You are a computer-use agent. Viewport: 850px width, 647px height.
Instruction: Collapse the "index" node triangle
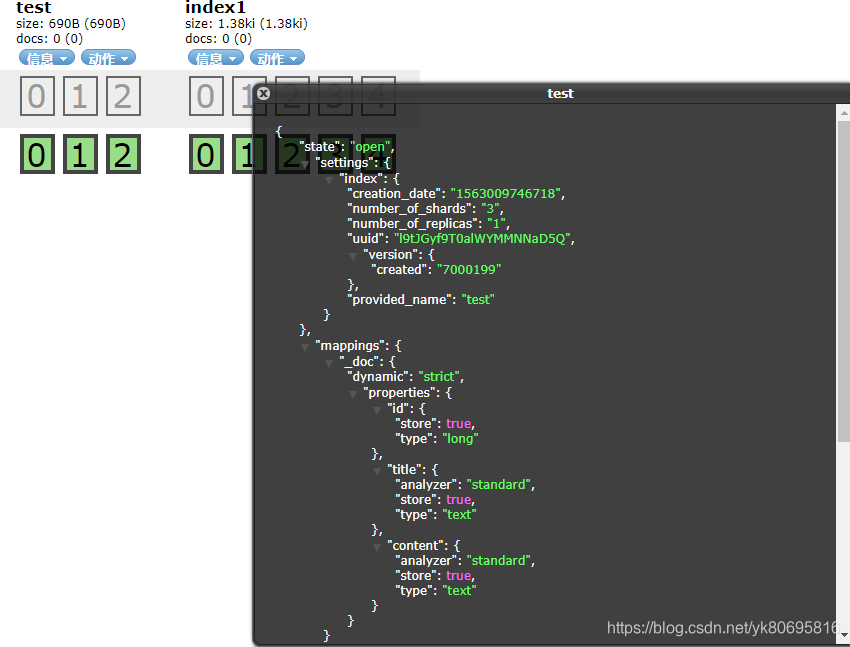[x=329, y=179]
